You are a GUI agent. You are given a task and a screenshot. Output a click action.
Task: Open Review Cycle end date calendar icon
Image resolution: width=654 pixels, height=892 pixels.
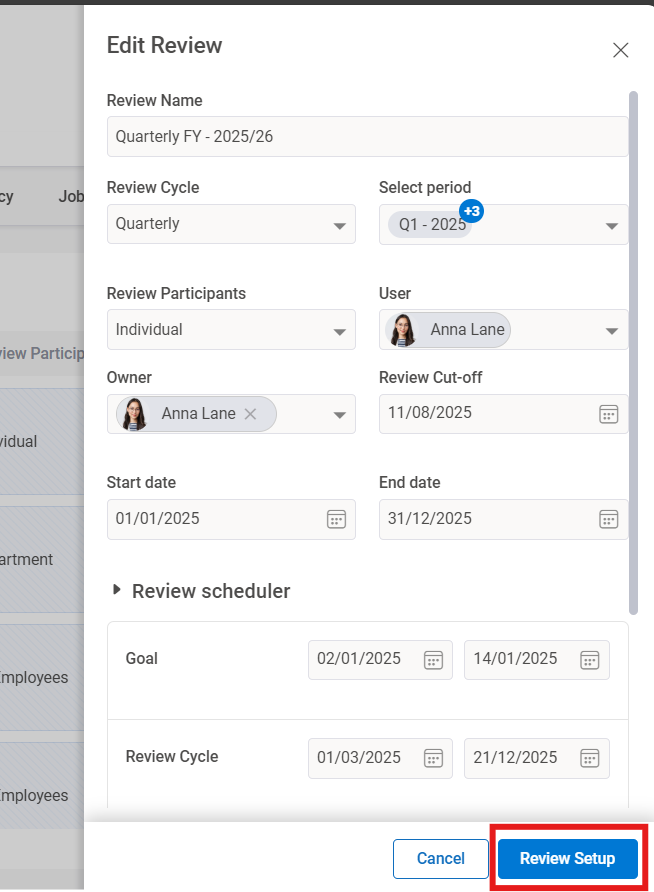[590, 757]
